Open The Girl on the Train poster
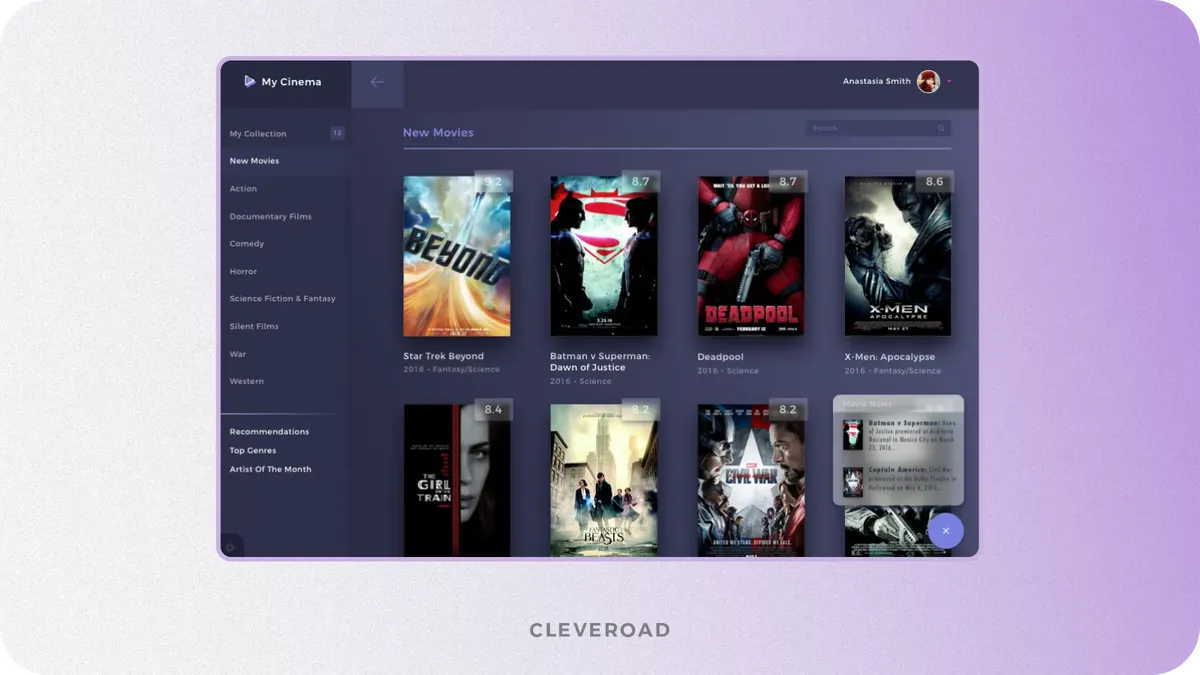The image size is (1200, 675). (457, 480)
